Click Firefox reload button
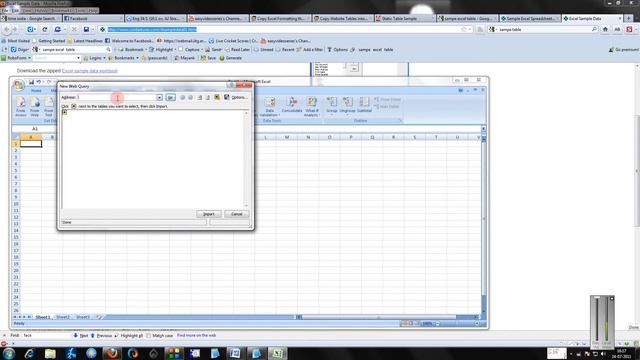This screenshot has height=360, width=640. (44, 29)
